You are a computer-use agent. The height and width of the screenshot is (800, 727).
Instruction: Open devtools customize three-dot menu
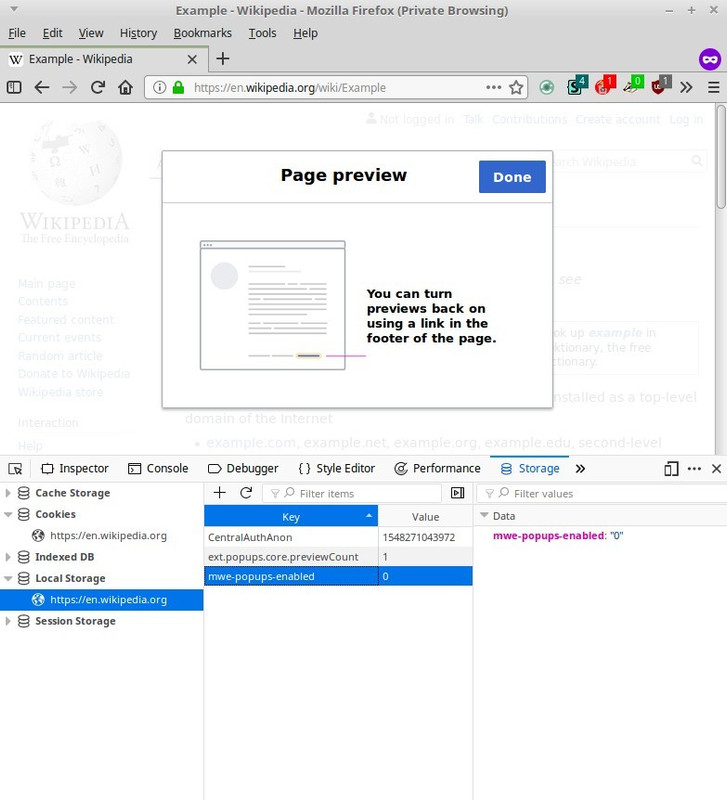coord(694,468)
